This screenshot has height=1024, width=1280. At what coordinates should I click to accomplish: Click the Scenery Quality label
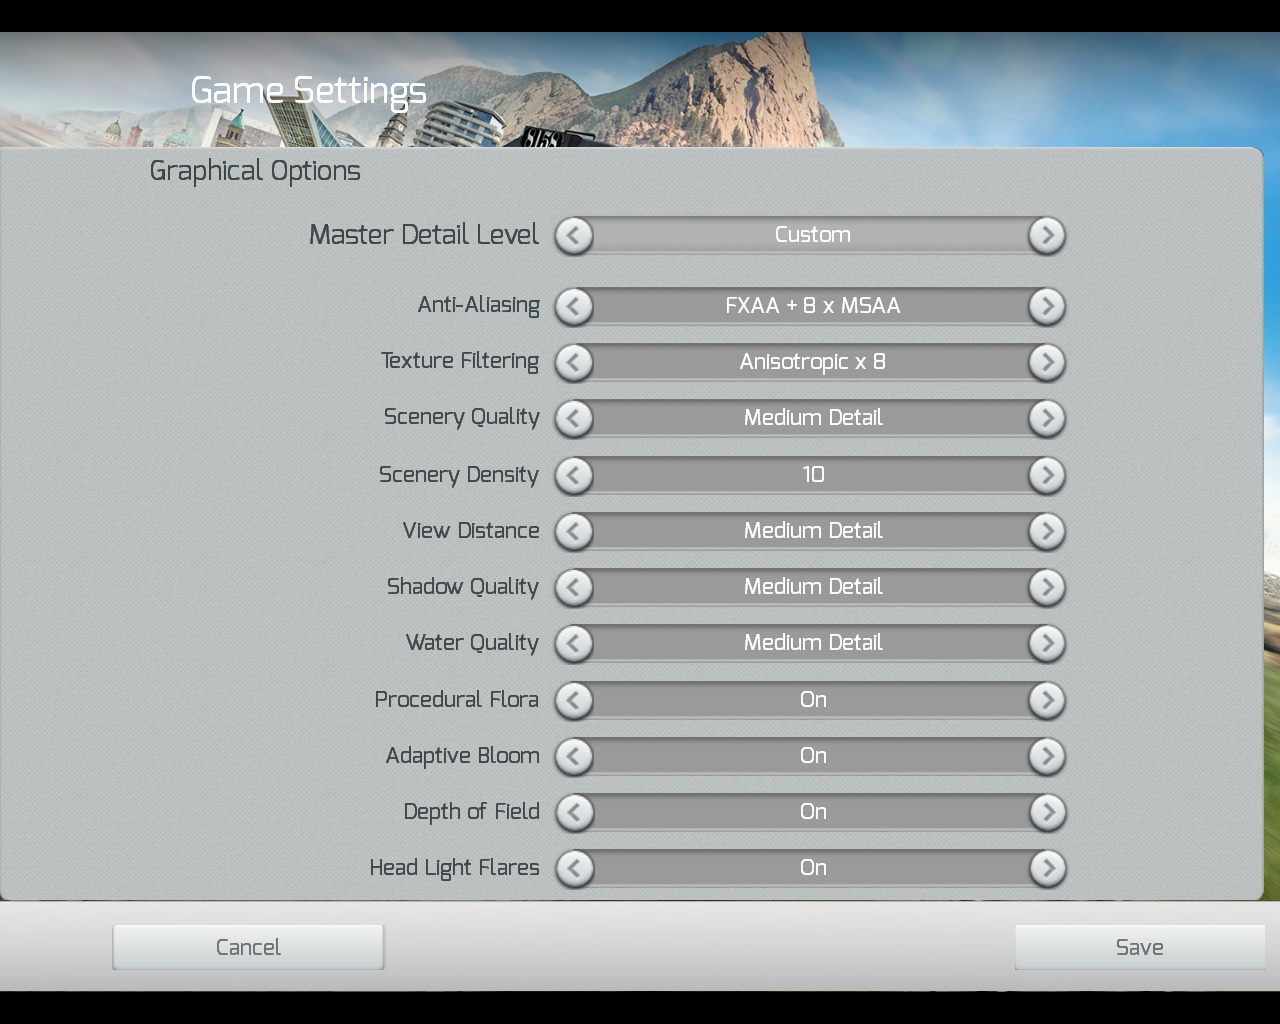[462, 418]
